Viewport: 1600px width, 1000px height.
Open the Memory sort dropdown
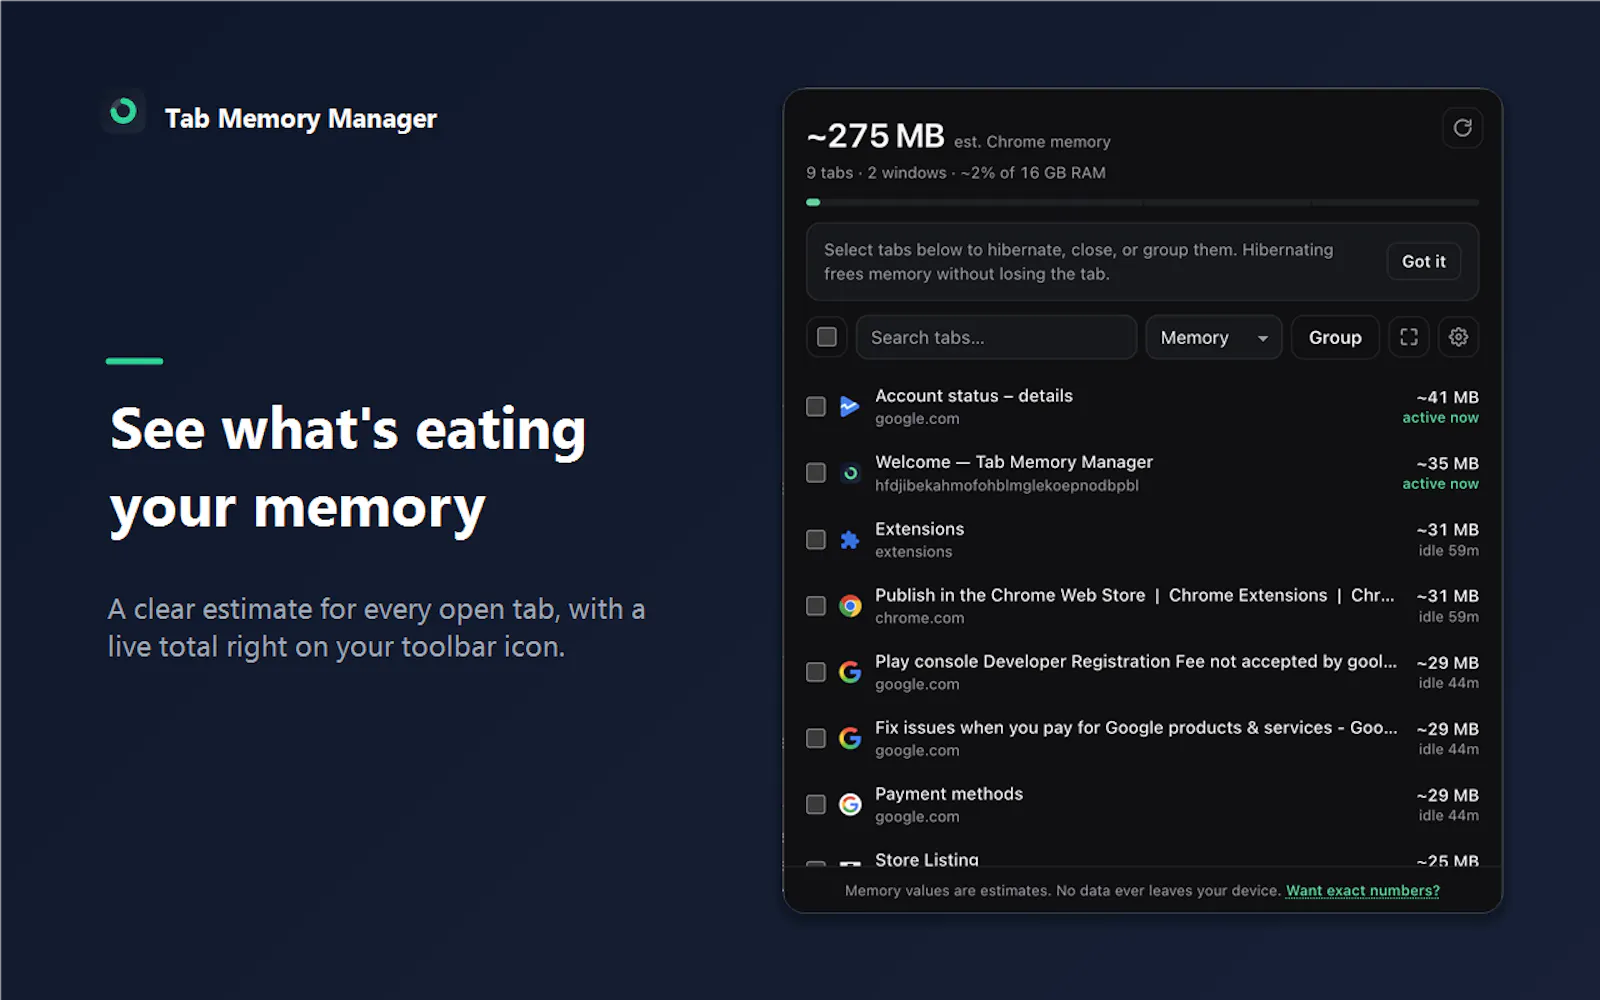point(1213,337)
